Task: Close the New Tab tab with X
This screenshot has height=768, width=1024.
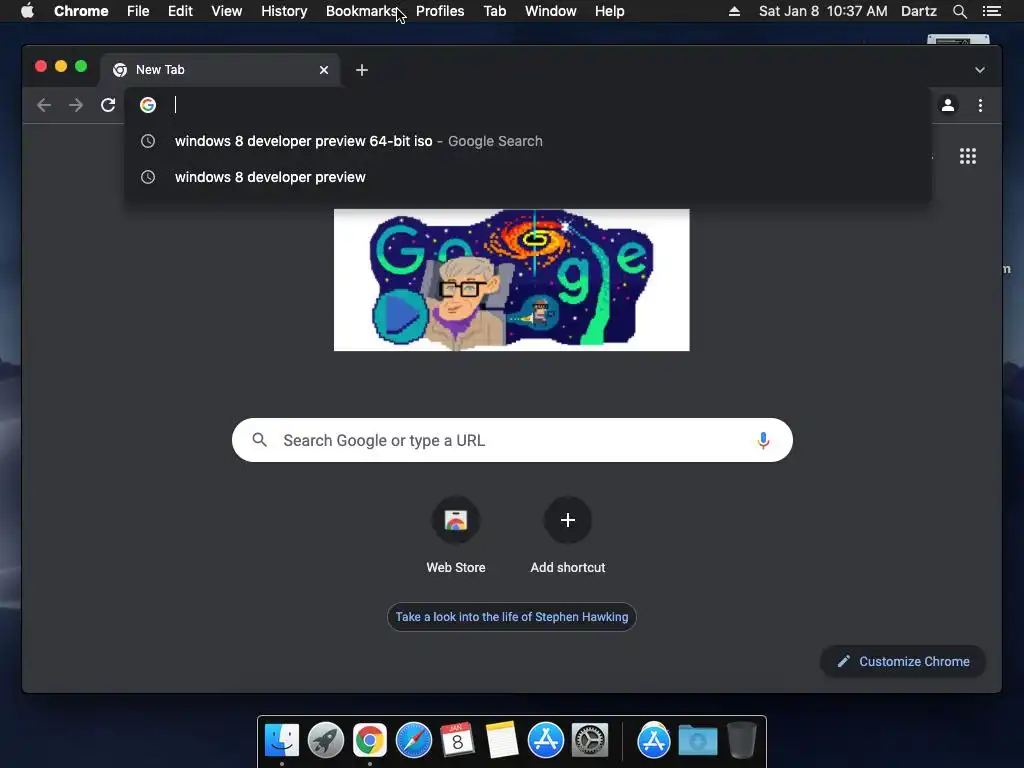Action: (x=324, y=70)
